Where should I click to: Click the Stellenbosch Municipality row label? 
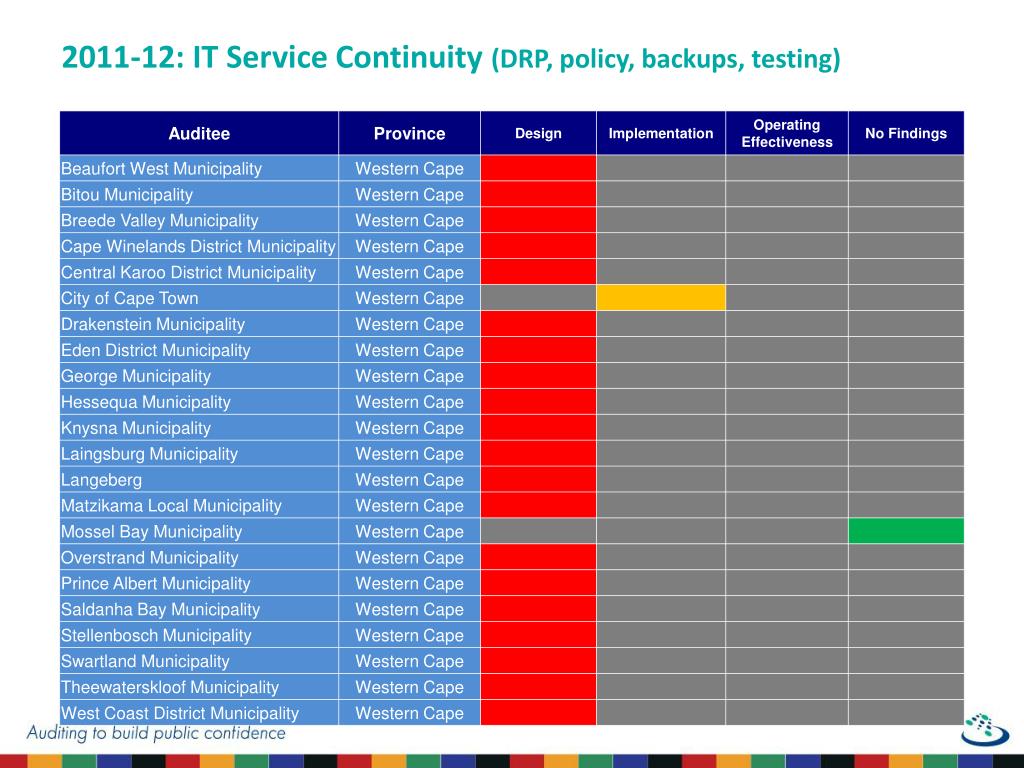pos(156,635)
